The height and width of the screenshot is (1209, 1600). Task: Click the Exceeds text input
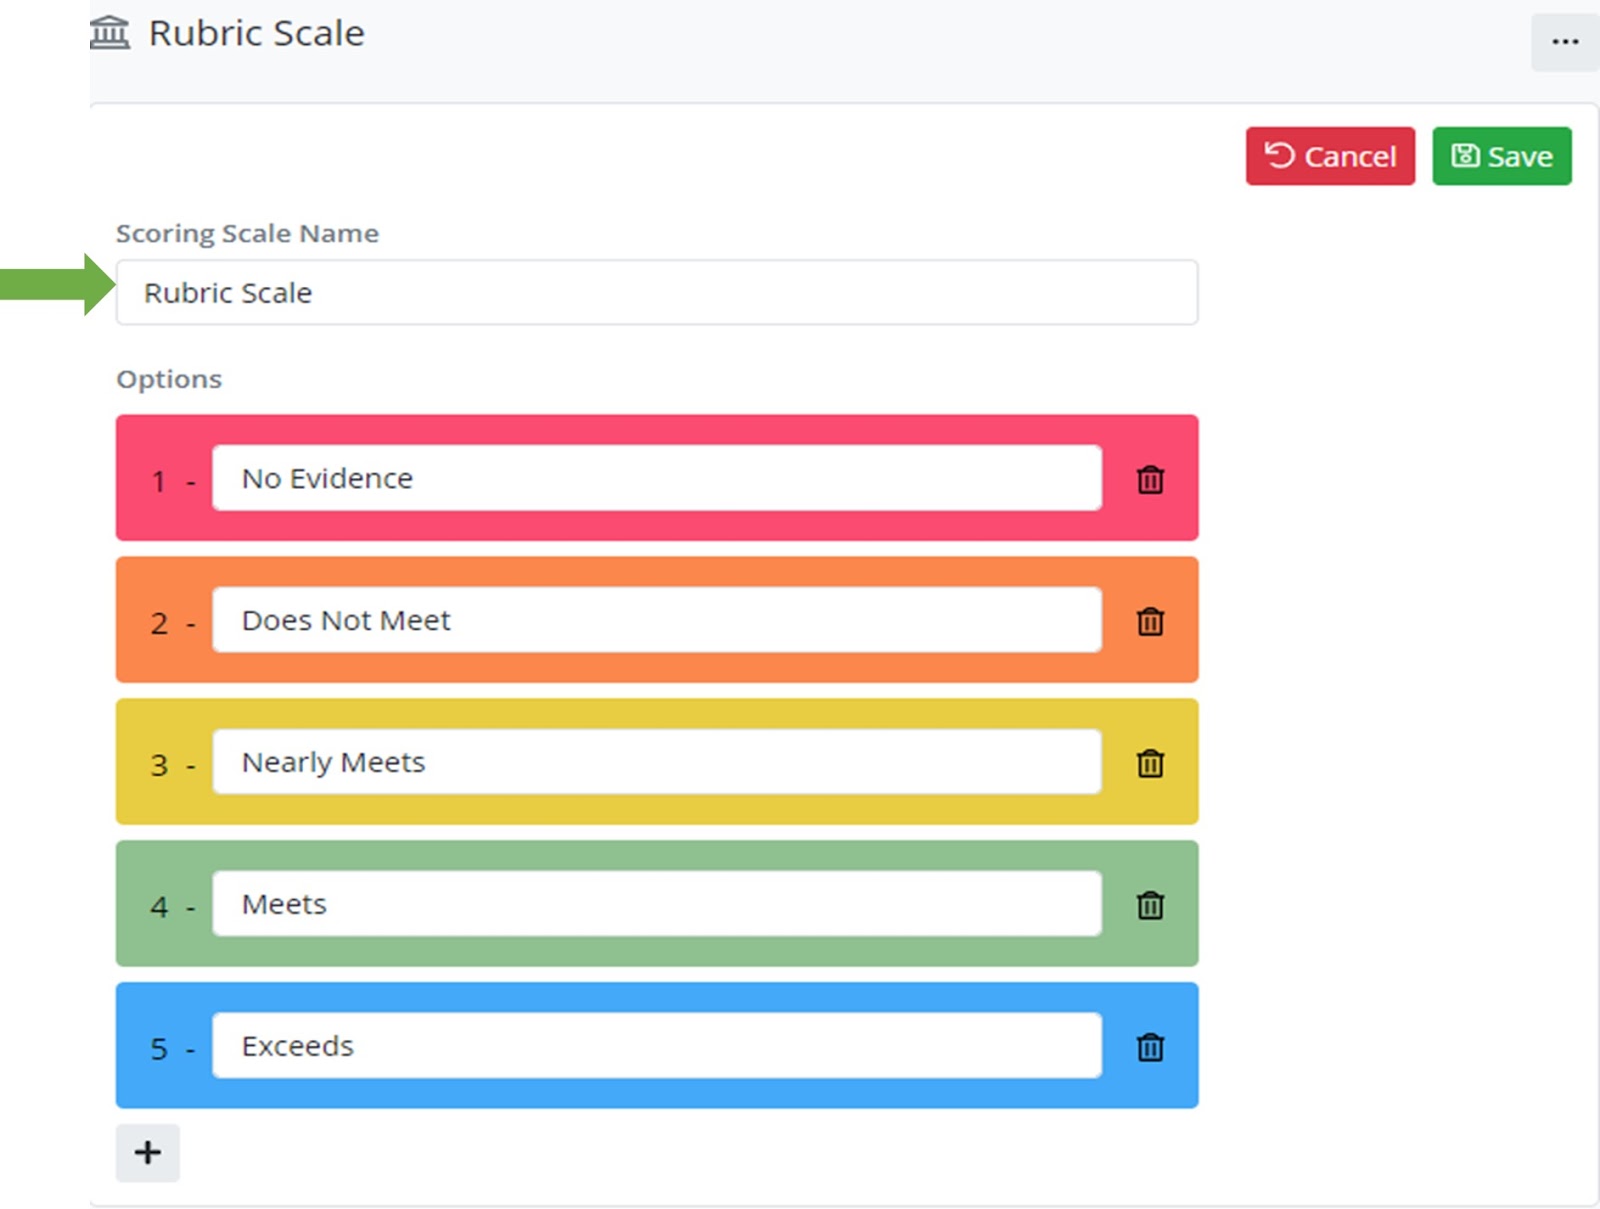pos(656,1047)
